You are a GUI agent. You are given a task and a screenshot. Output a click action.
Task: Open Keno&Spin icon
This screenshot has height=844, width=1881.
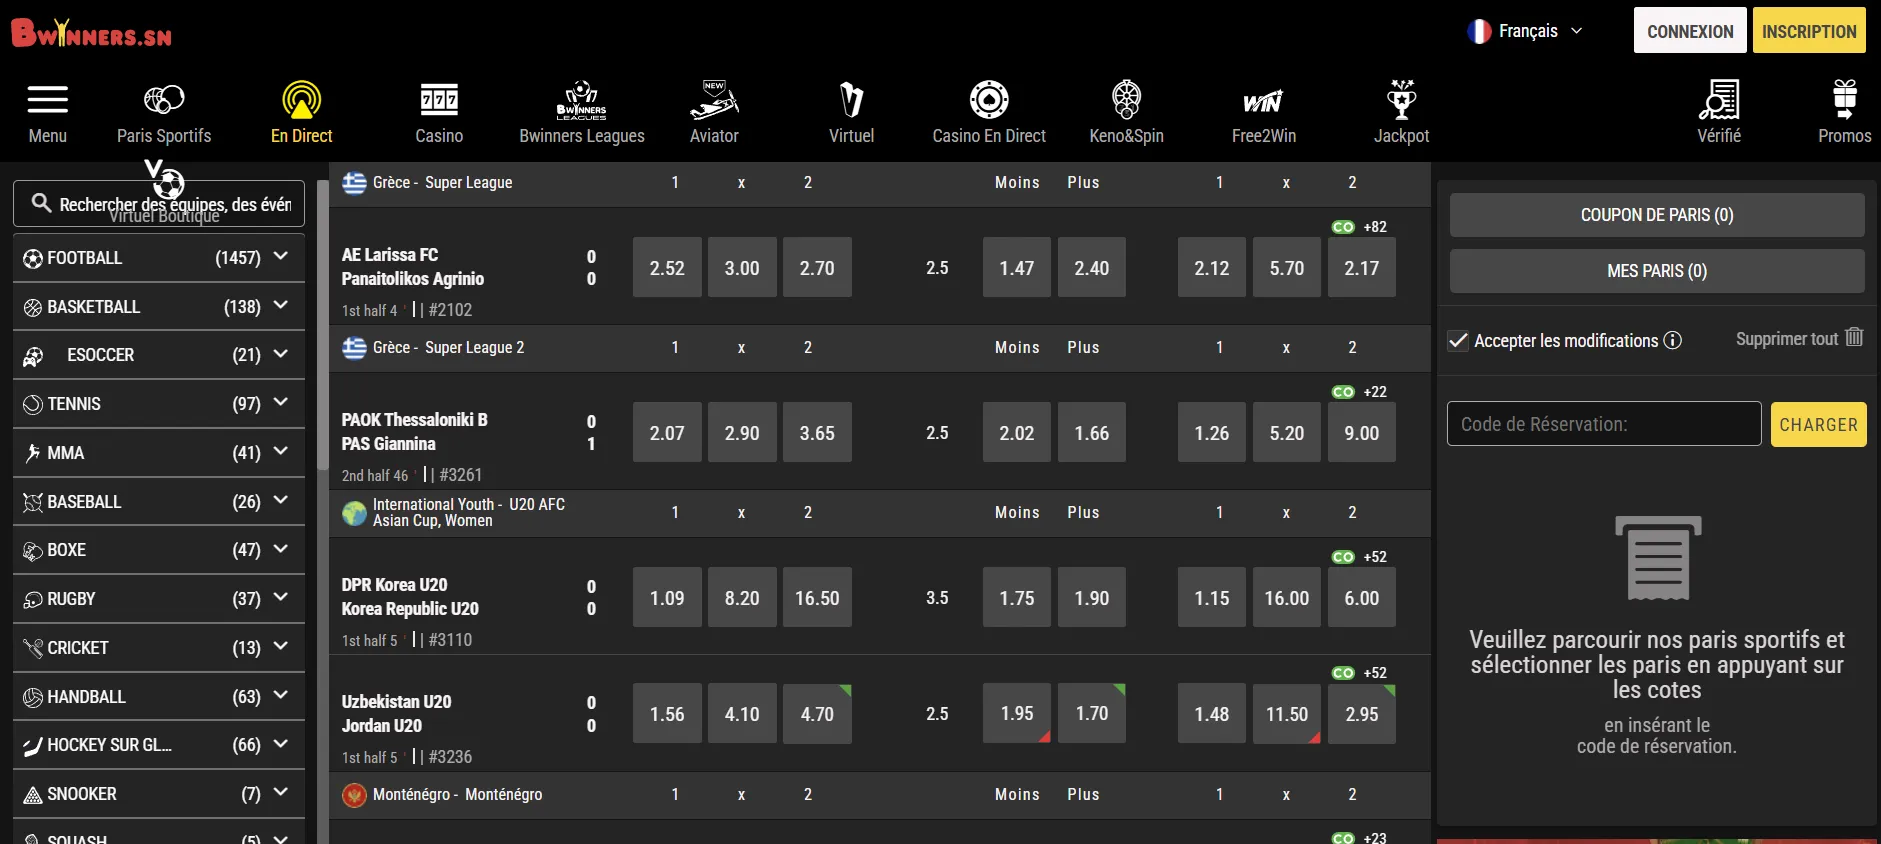tap(1126, 101)
